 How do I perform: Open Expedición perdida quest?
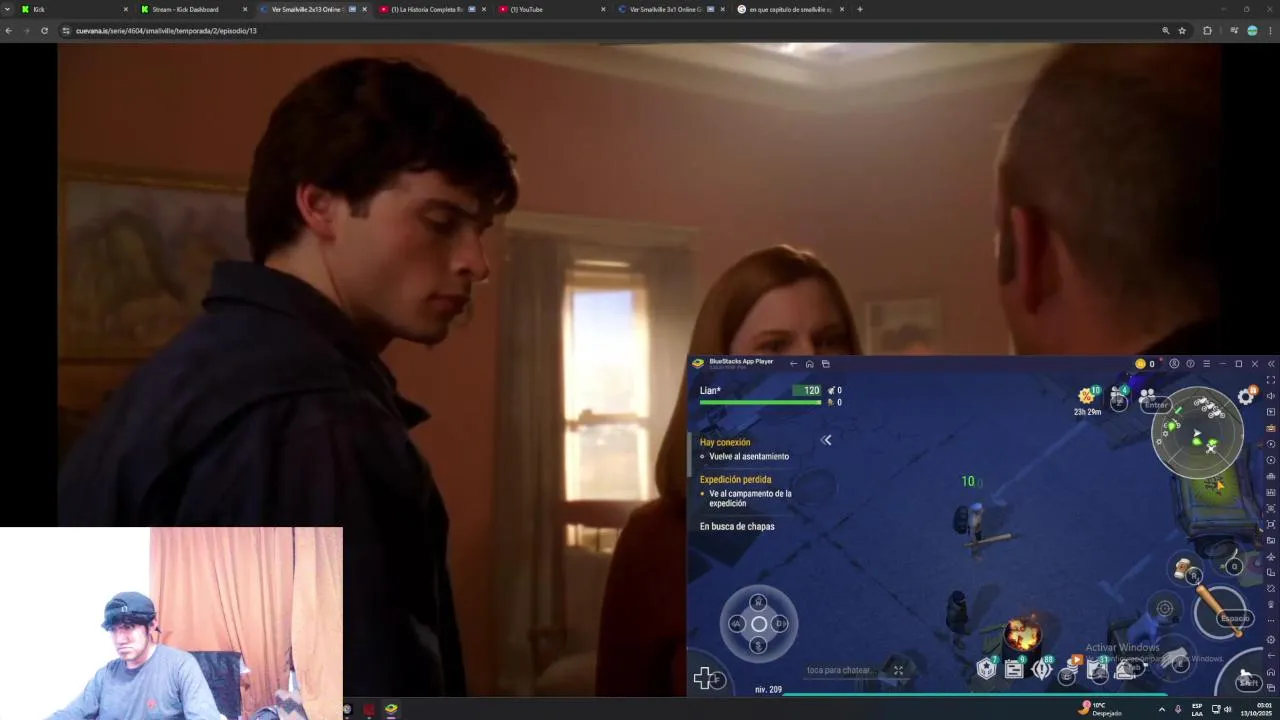point(735,479)
